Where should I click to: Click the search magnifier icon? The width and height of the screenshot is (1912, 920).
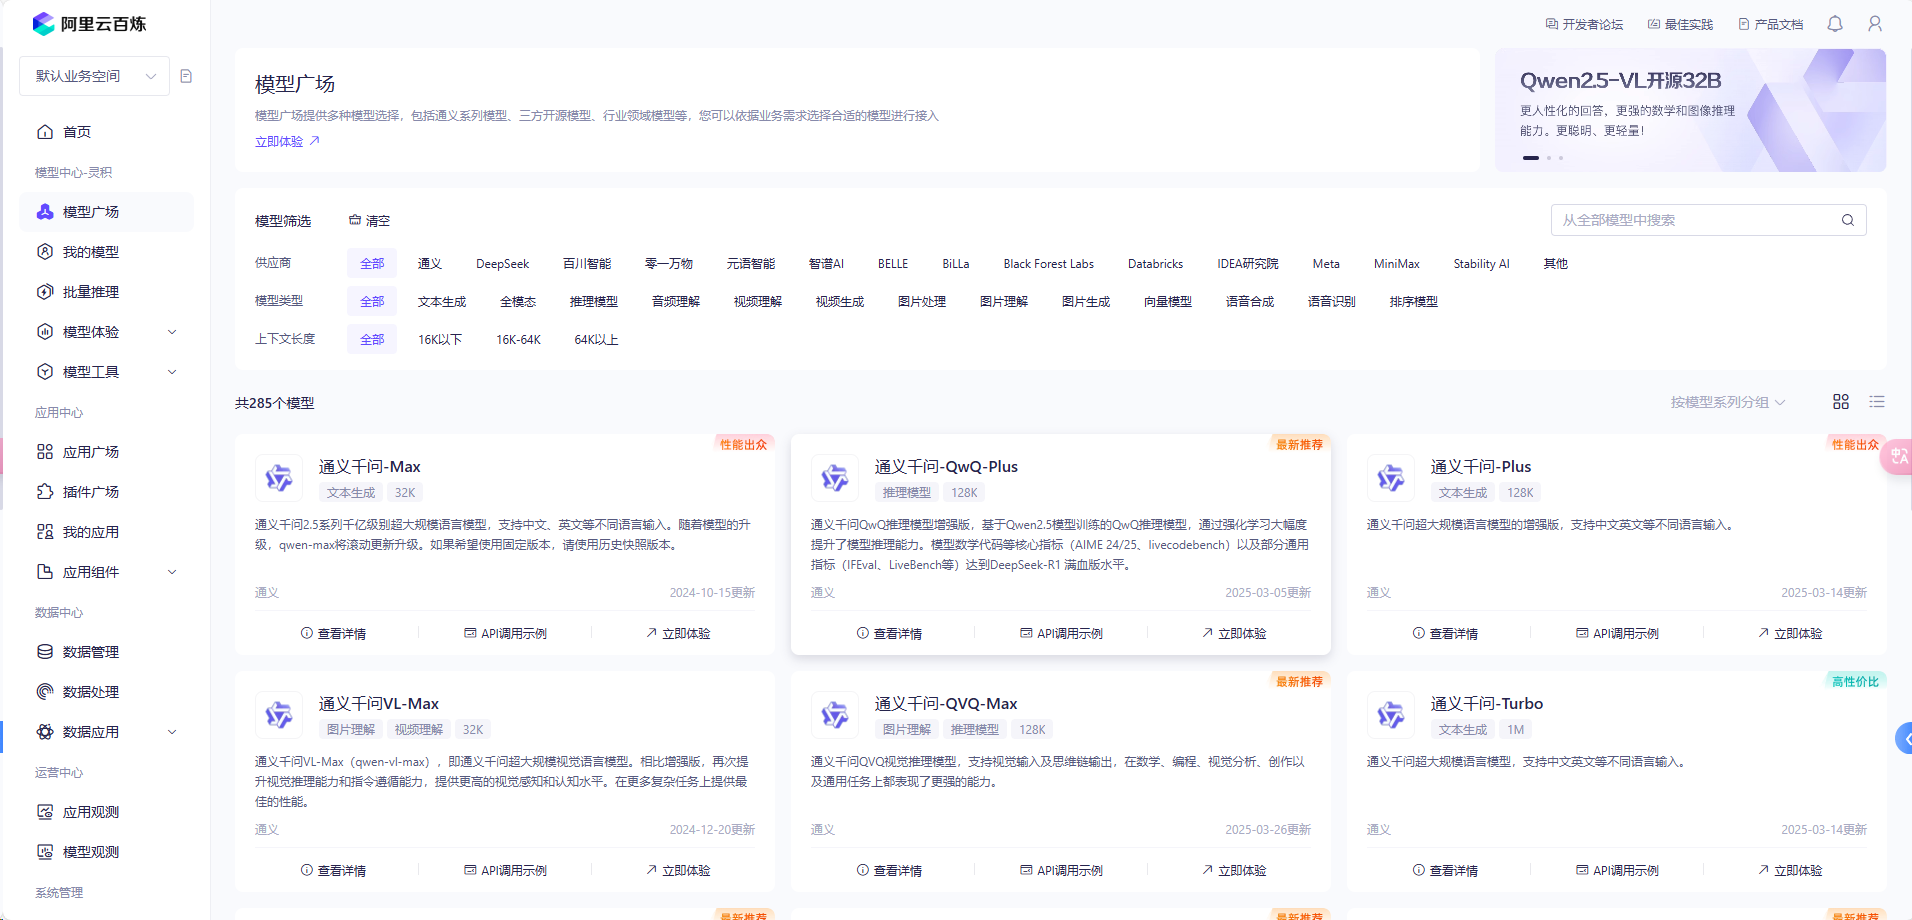(x=1848, y=220)
